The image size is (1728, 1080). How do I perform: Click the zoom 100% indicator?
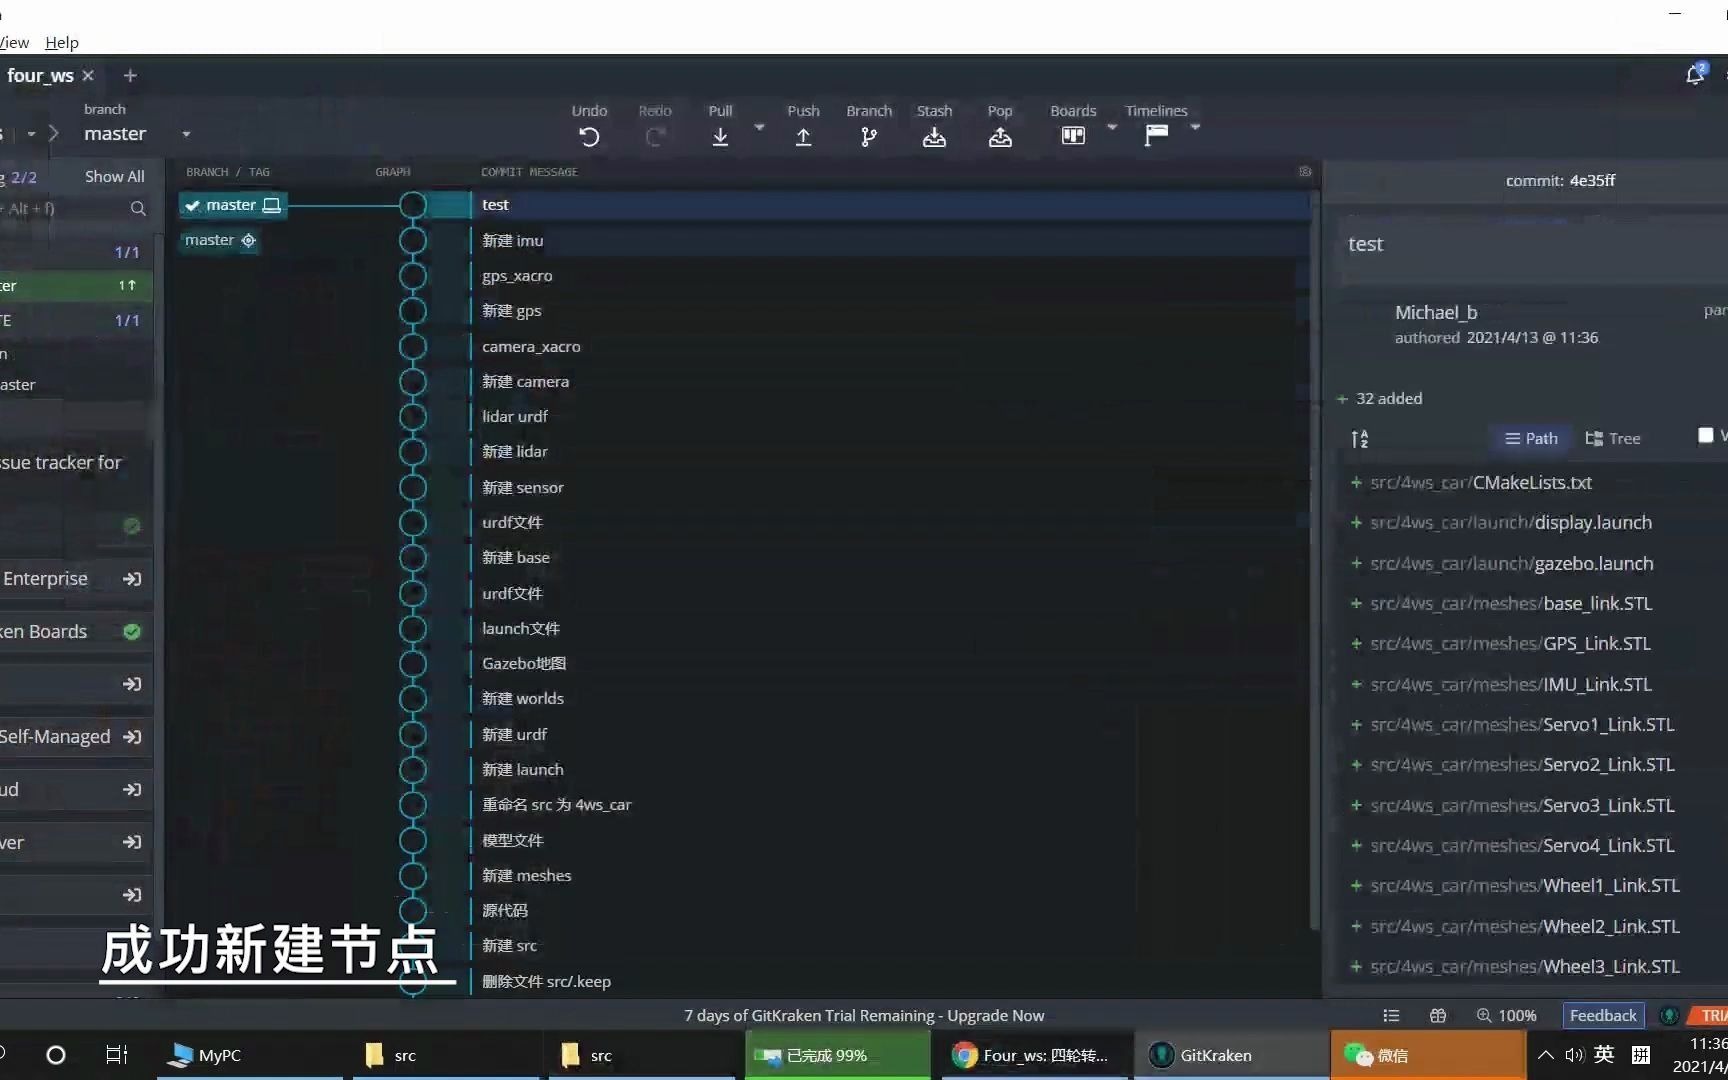(1506, 1016)
